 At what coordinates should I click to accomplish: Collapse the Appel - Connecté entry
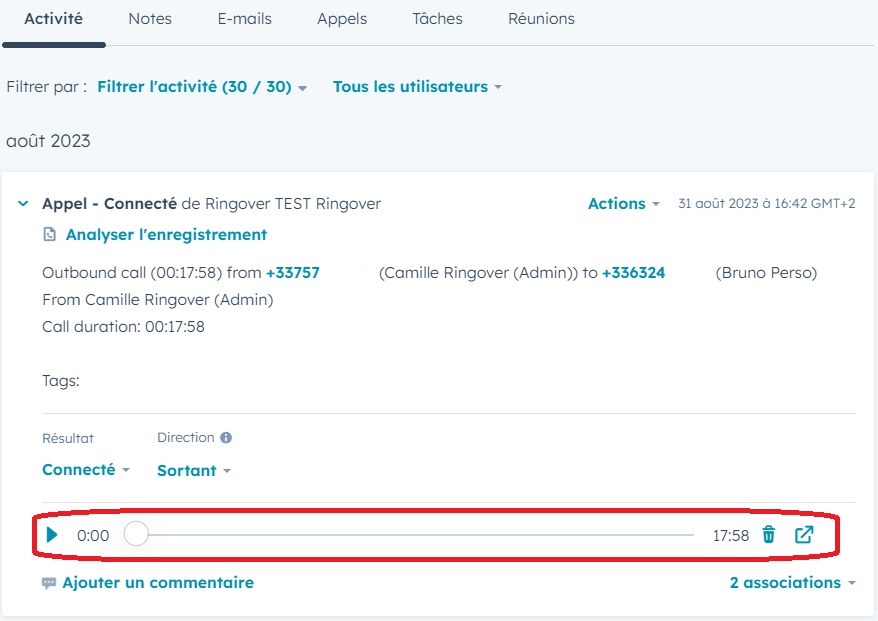[x=23, y=203]
